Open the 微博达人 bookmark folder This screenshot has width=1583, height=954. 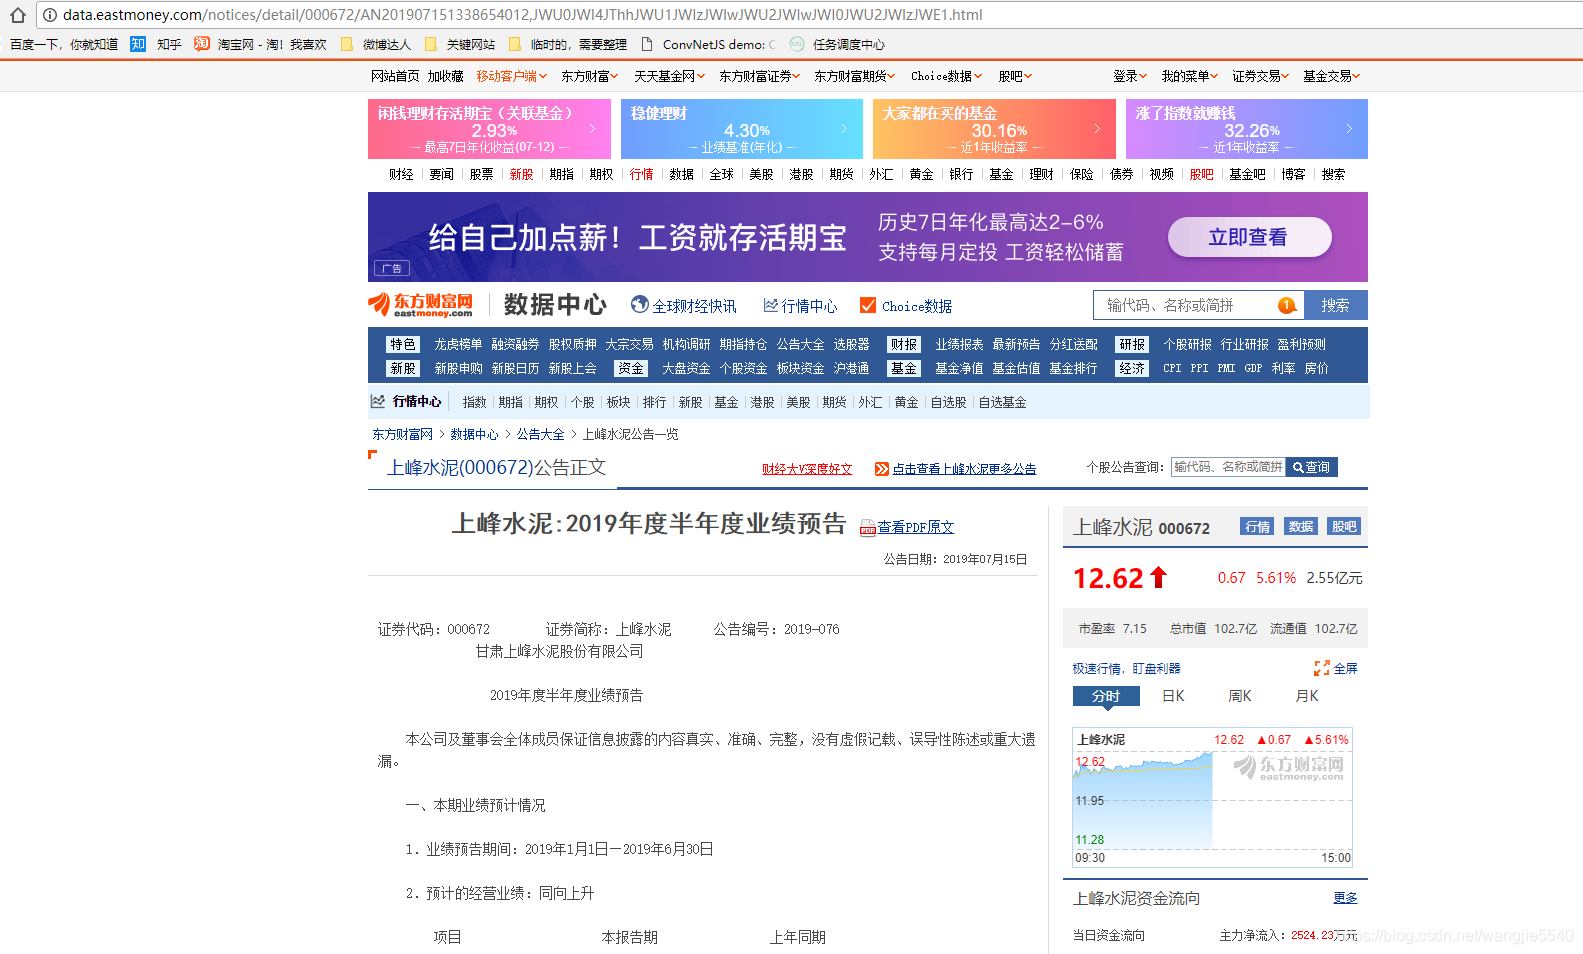coord(376,44)
